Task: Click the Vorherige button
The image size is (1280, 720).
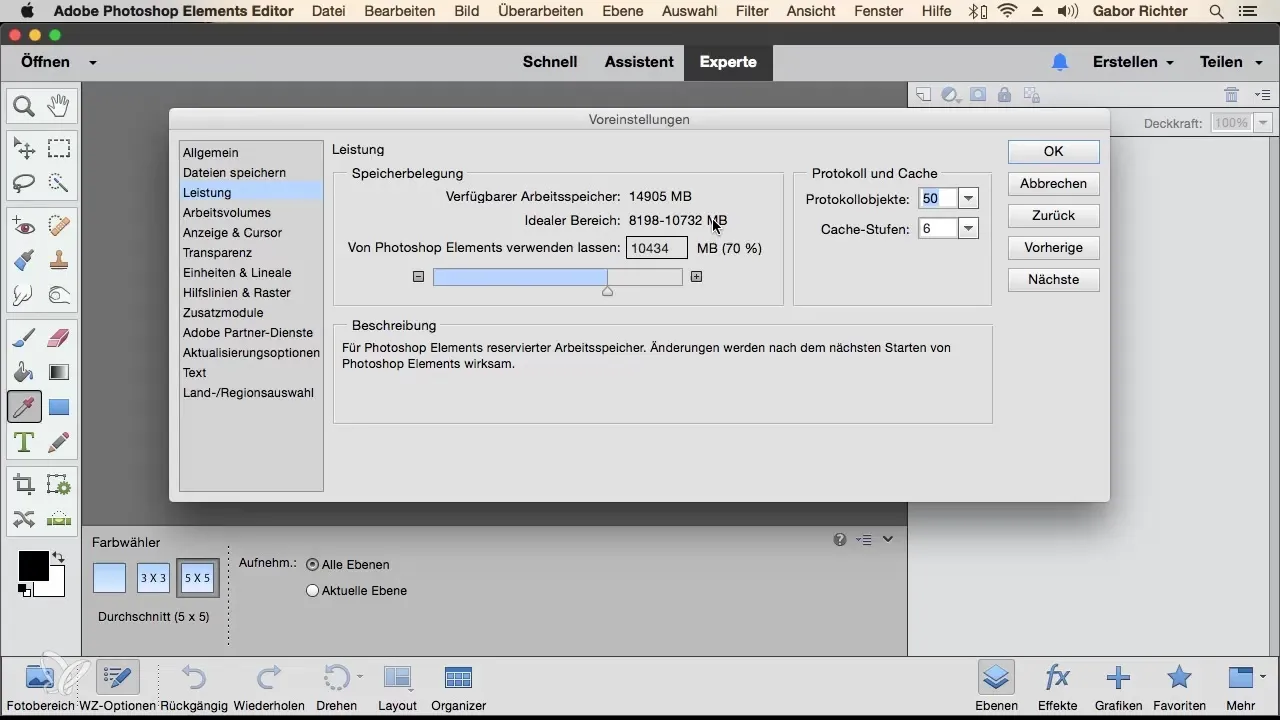Action: pyautogui.click(x=1054, y=248)
